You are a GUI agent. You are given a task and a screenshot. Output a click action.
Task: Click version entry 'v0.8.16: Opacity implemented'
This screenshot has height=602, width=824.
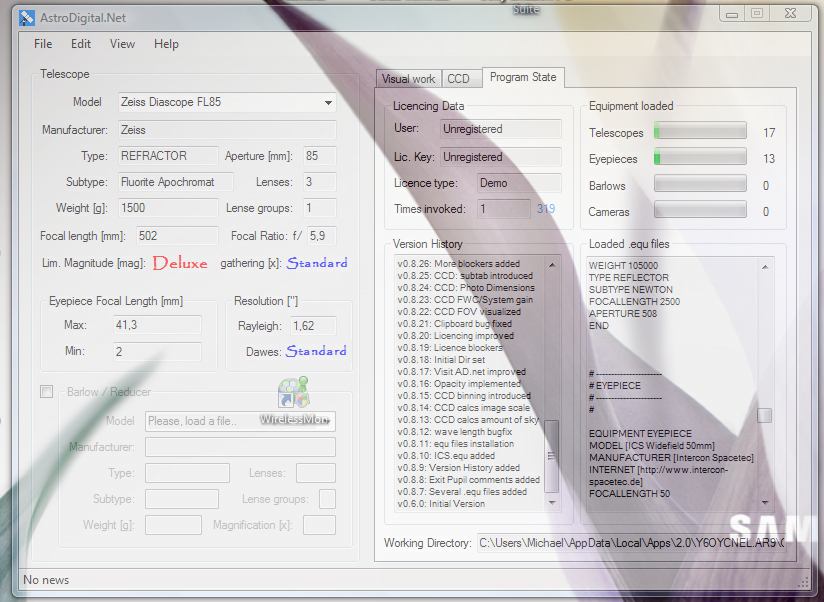[x=459, y=384]
